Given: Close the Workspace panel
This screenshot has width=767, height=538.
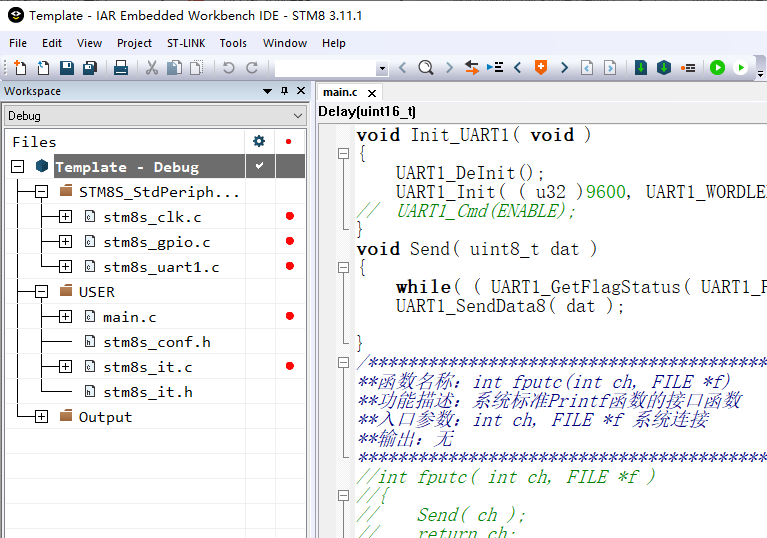Looking at the screenshot, I should pyautogui.click(x=301, y=90).
